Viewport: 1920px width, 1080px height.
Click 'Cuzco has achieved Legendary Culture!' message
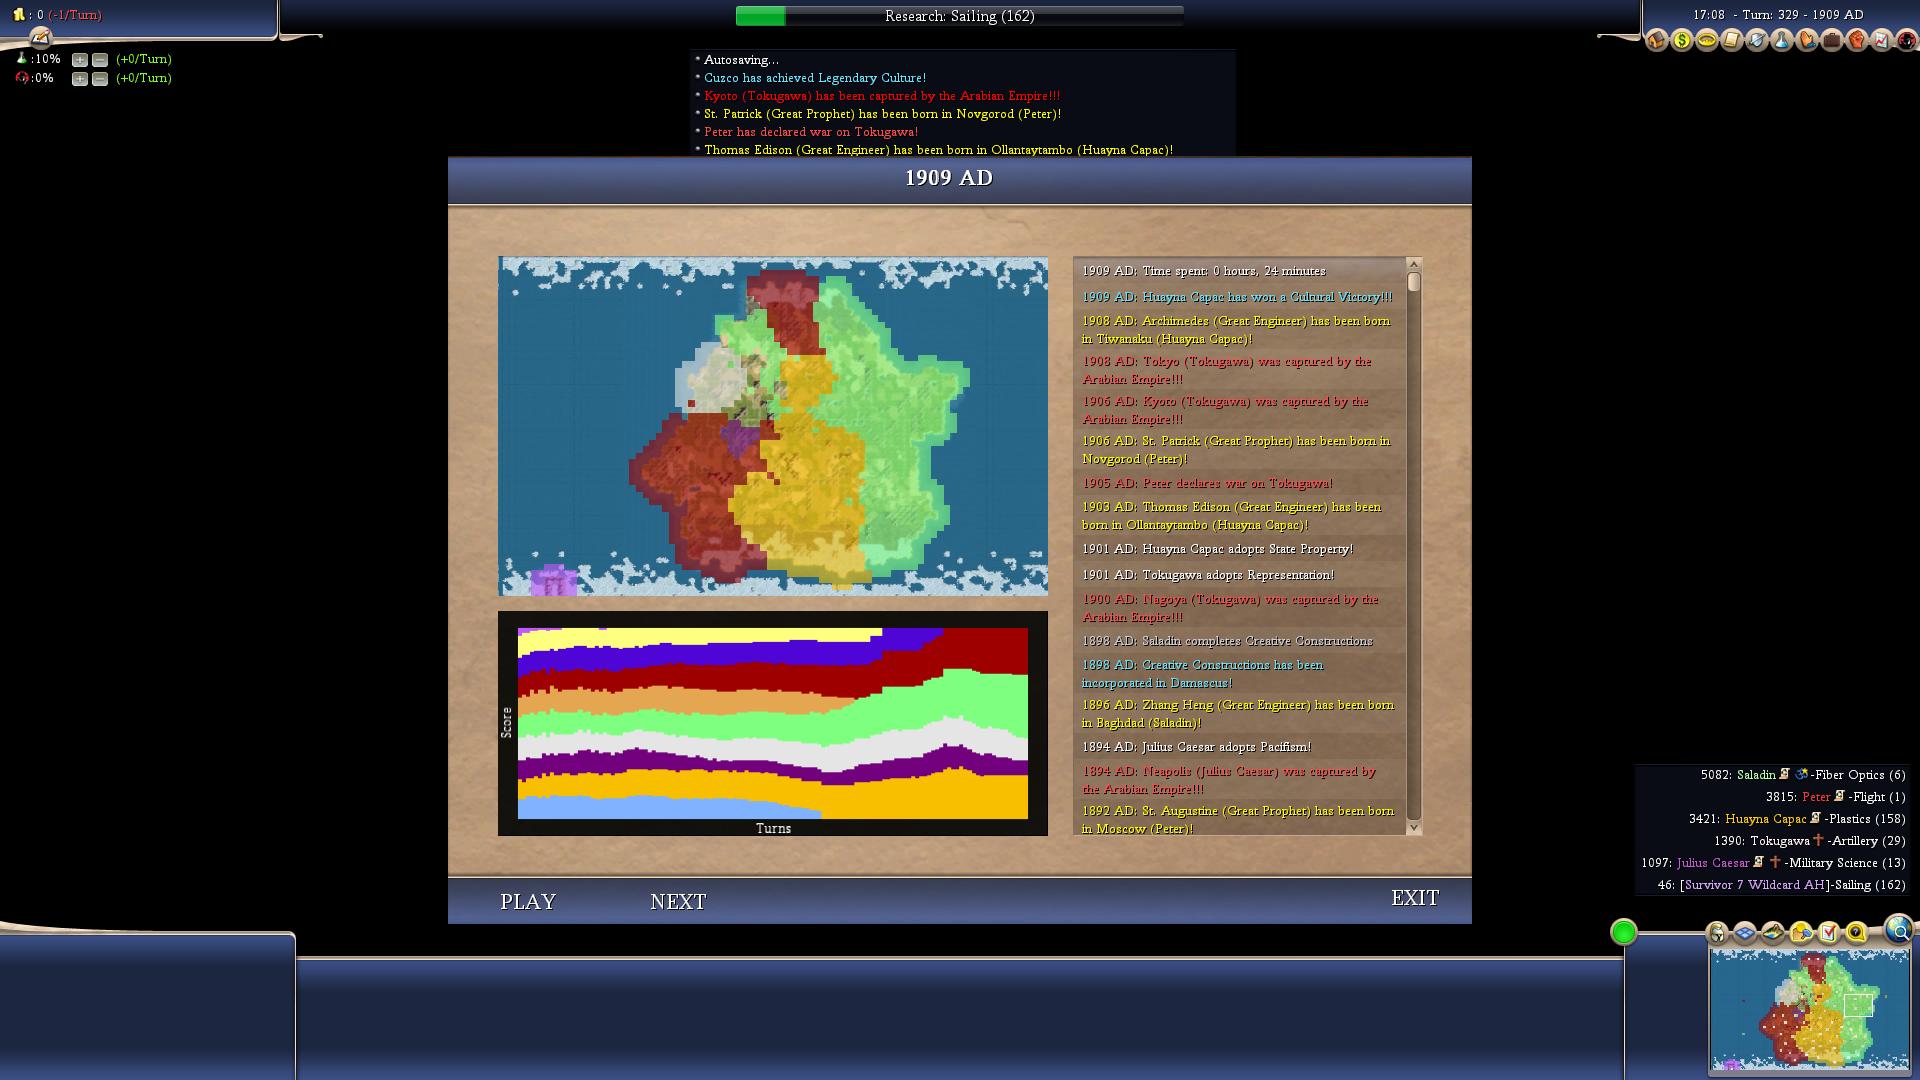(x=815, y=78)
